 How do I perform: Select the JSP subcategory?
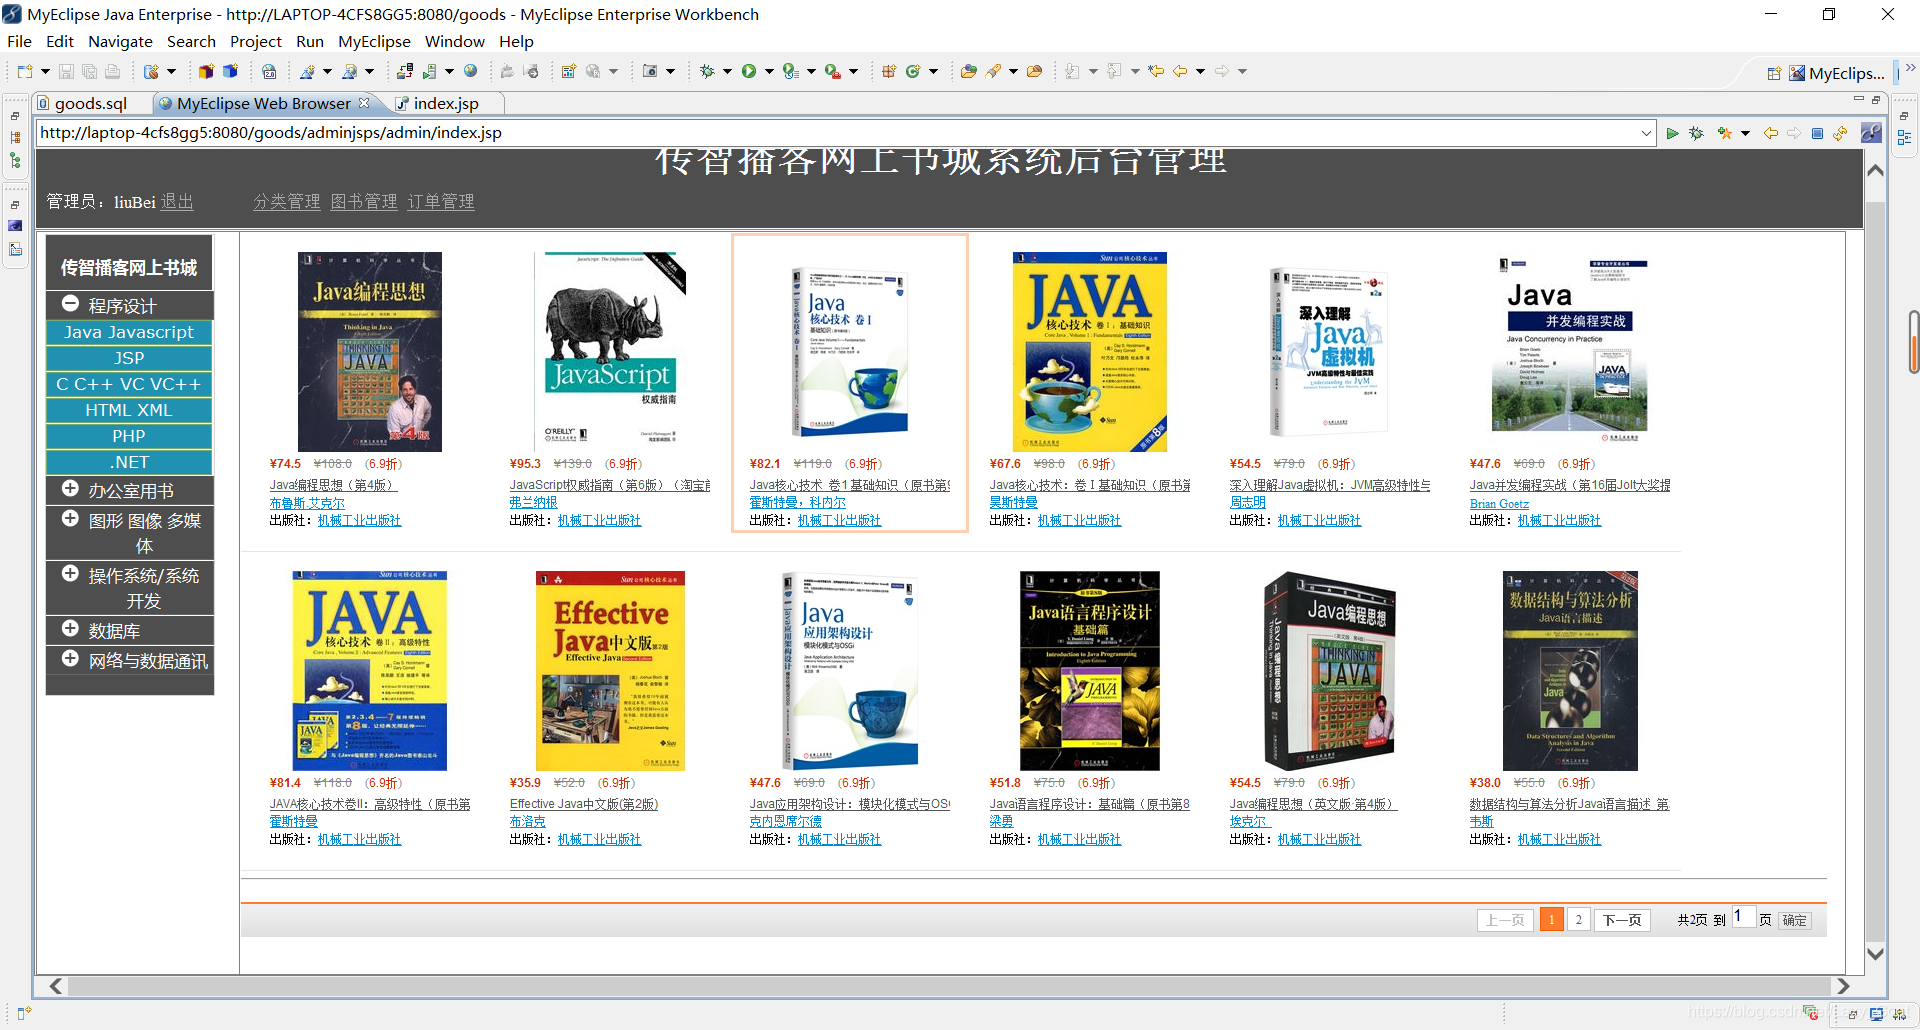pyautogui.click(x=129, y=358)
